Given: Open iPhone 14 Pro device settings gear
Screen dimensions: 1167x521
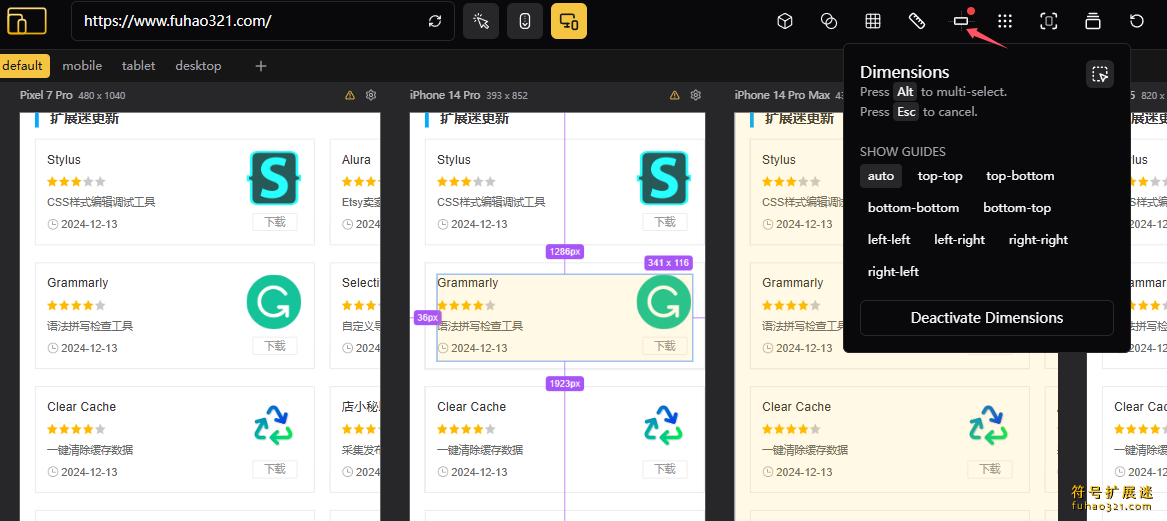Looking at the screenshot, I should (x=696, y=95).
